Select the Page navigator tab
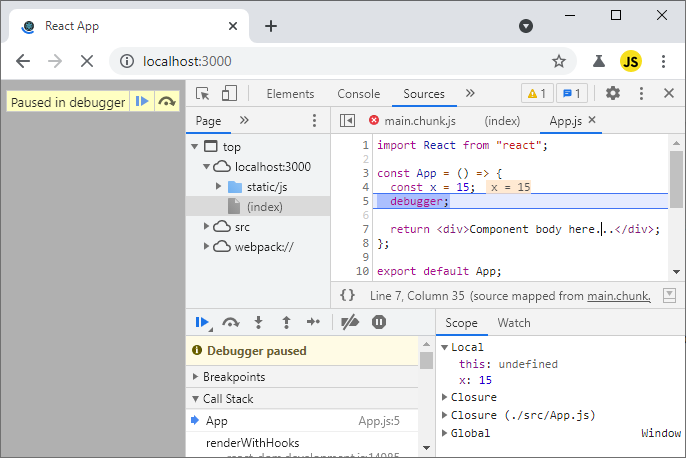Viewport: 686px width, 458px height. point(208,121)
